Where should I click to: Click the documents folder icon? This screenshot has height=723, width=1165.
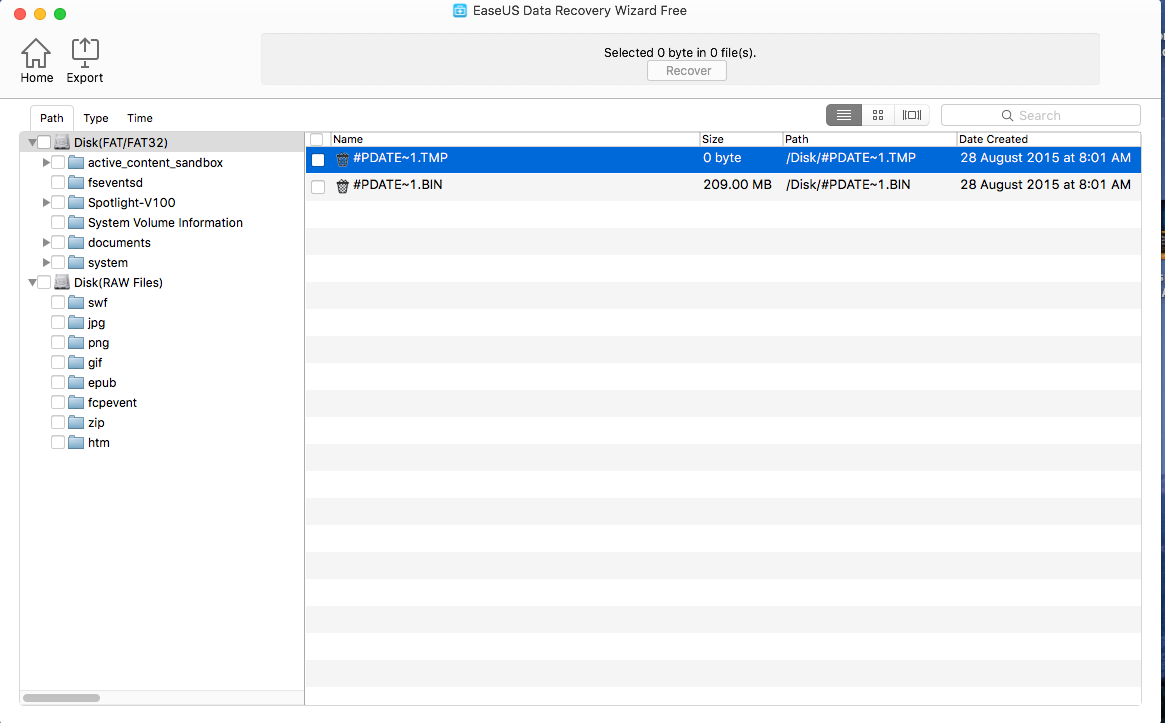[76, 242]
